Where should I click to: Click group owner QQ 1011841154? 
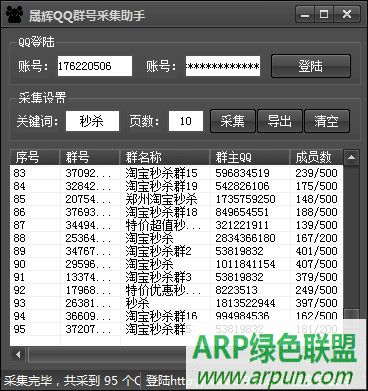click(245, 264)
